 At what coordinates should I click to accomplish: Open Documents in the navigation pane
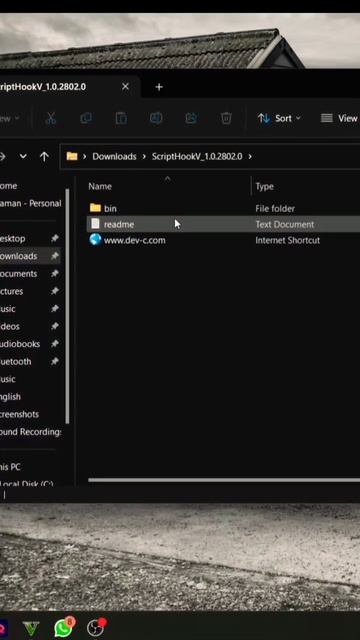19,273
